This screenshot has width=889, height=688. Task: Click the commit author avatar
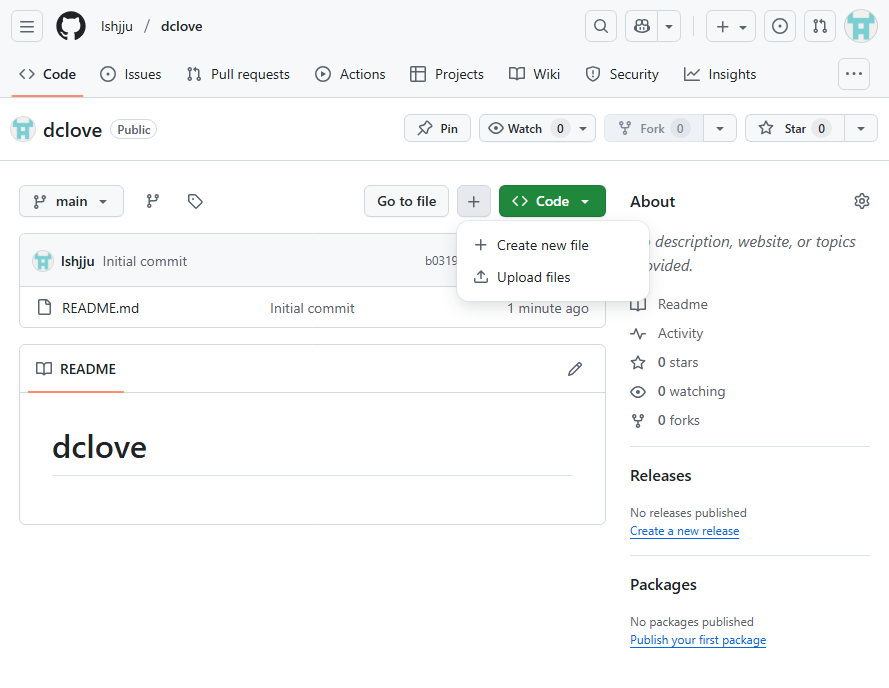(x=43, y=261)
